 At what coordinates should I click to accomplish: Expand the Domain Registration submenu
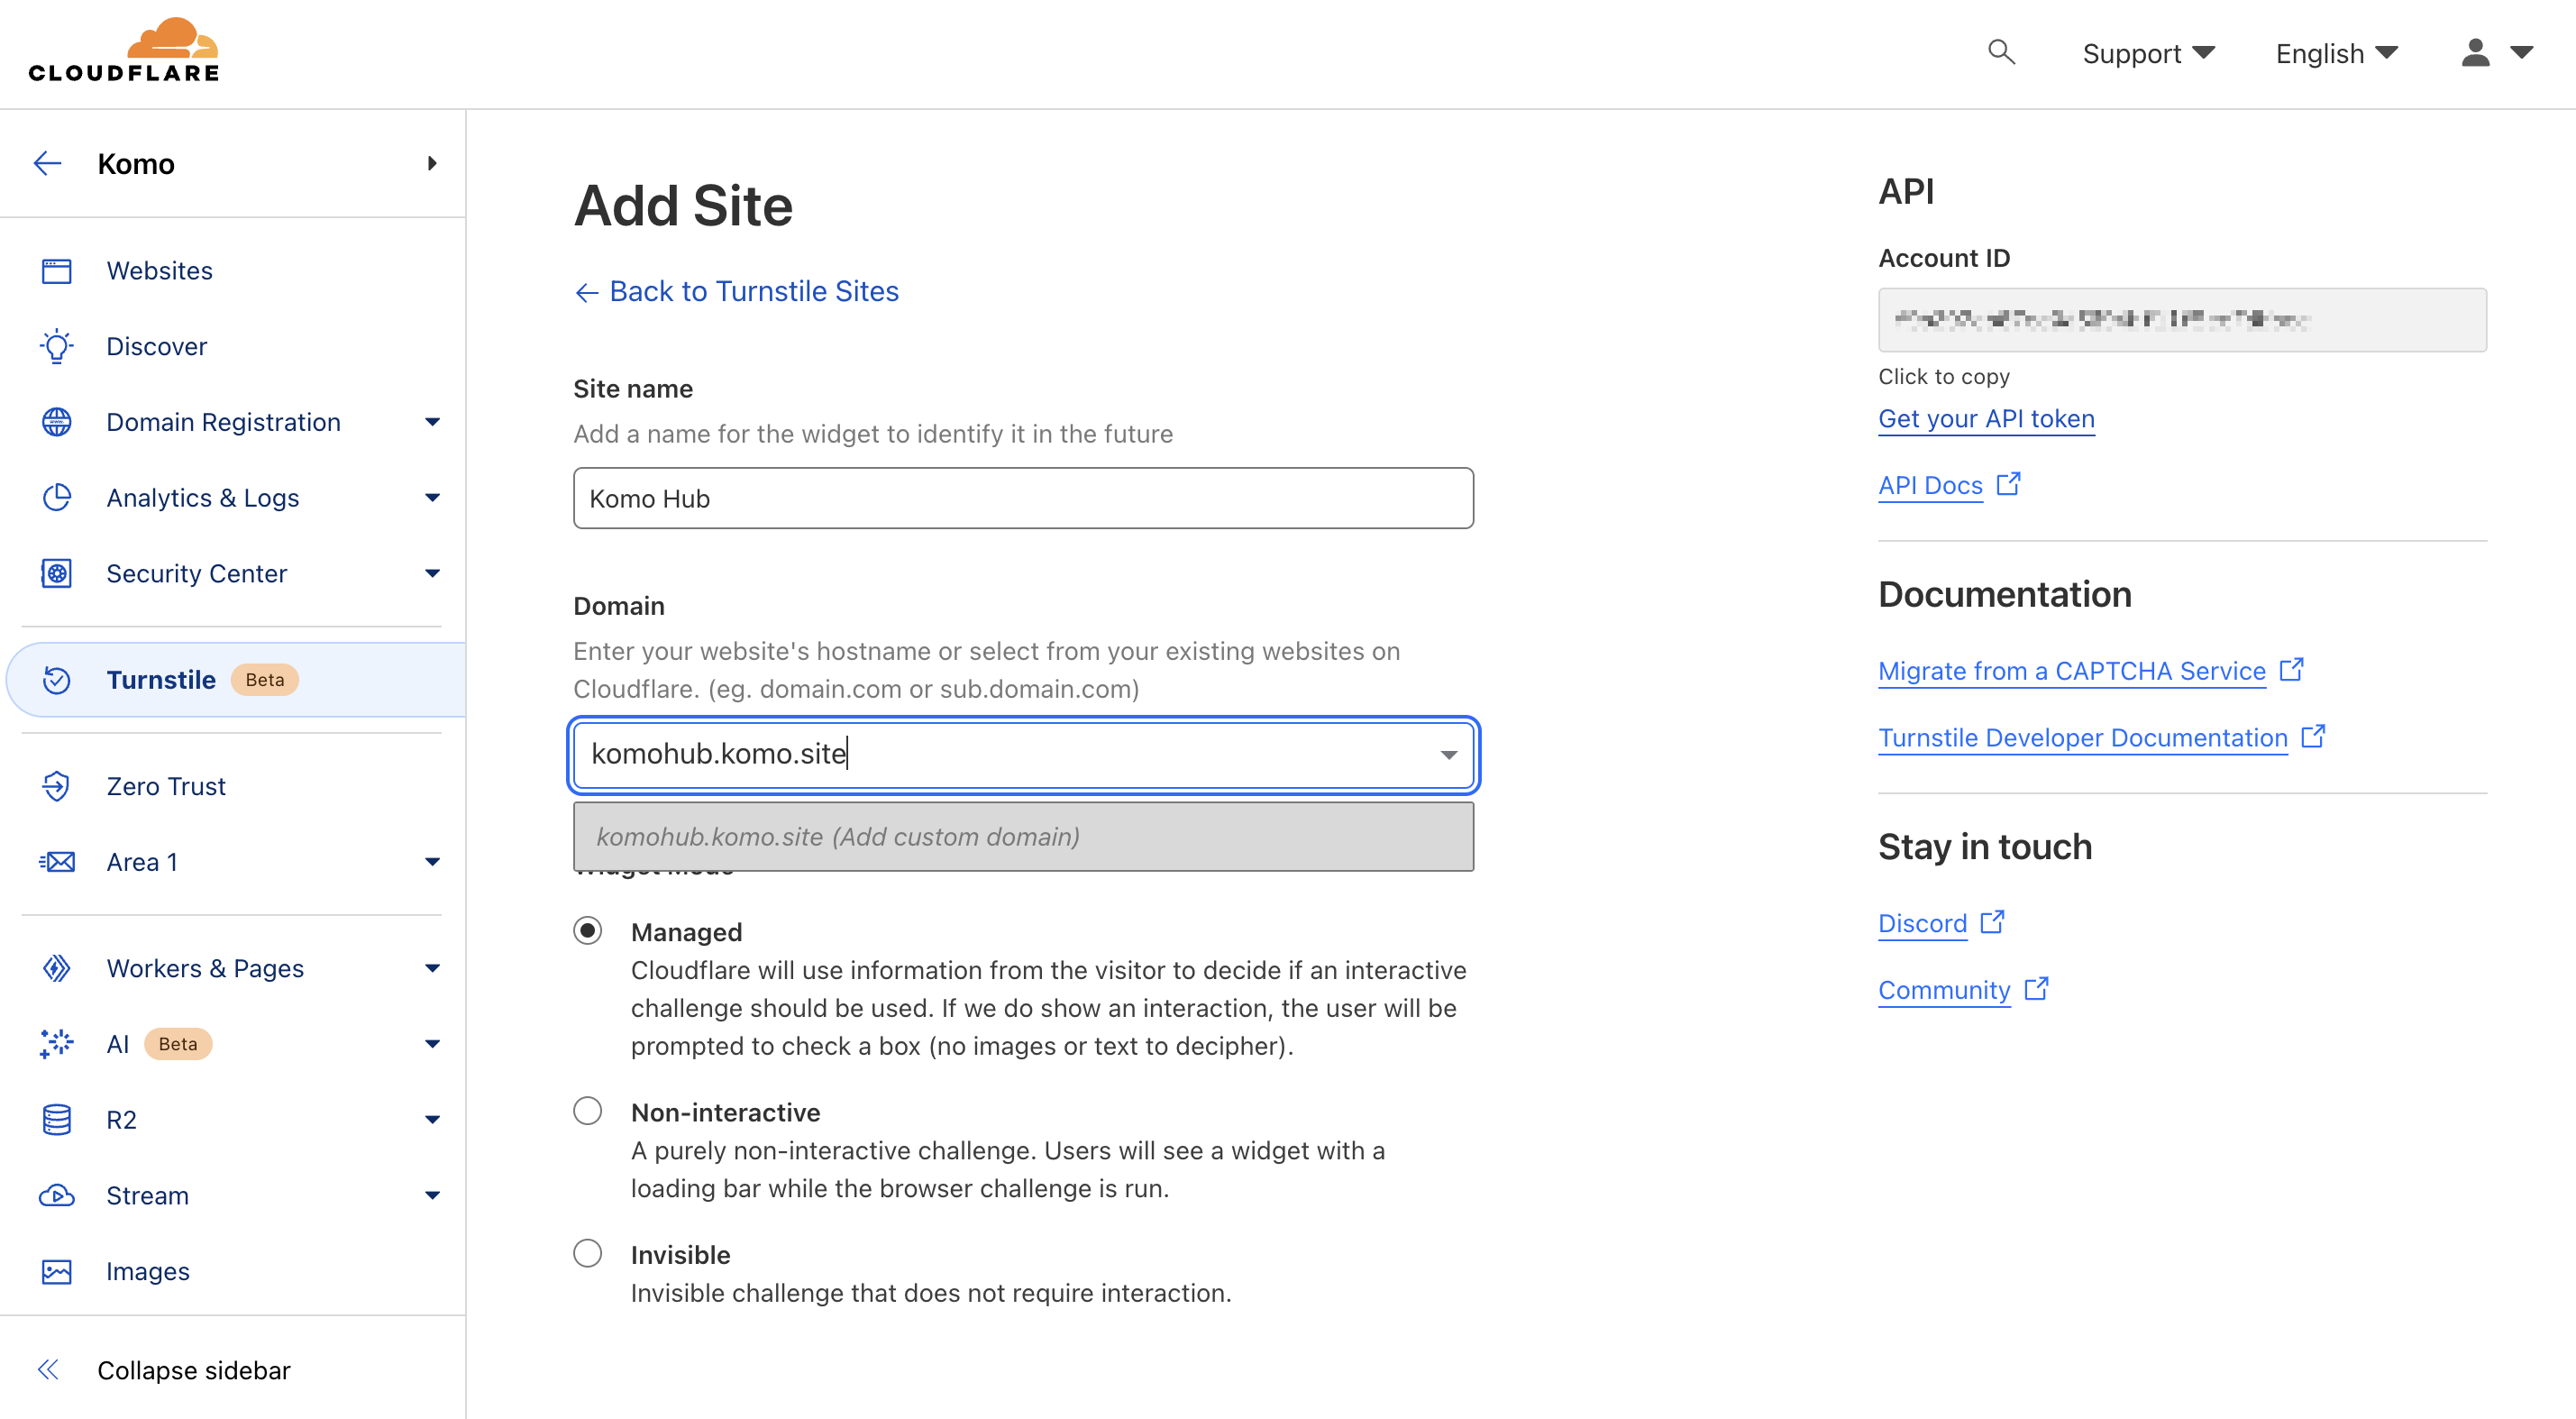432,422
